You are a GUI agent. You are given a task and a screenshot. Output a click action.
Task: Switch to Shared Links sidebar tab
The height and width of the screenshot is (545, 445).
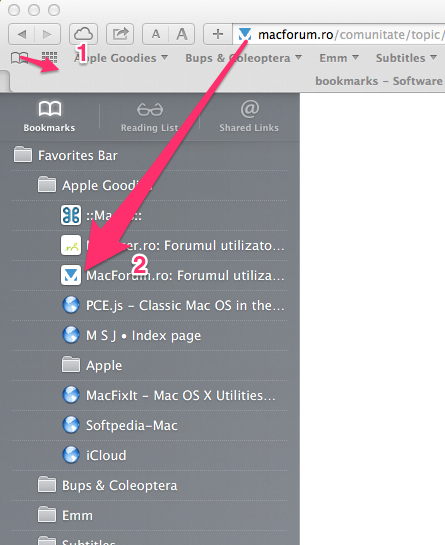[x=249, y=116]
